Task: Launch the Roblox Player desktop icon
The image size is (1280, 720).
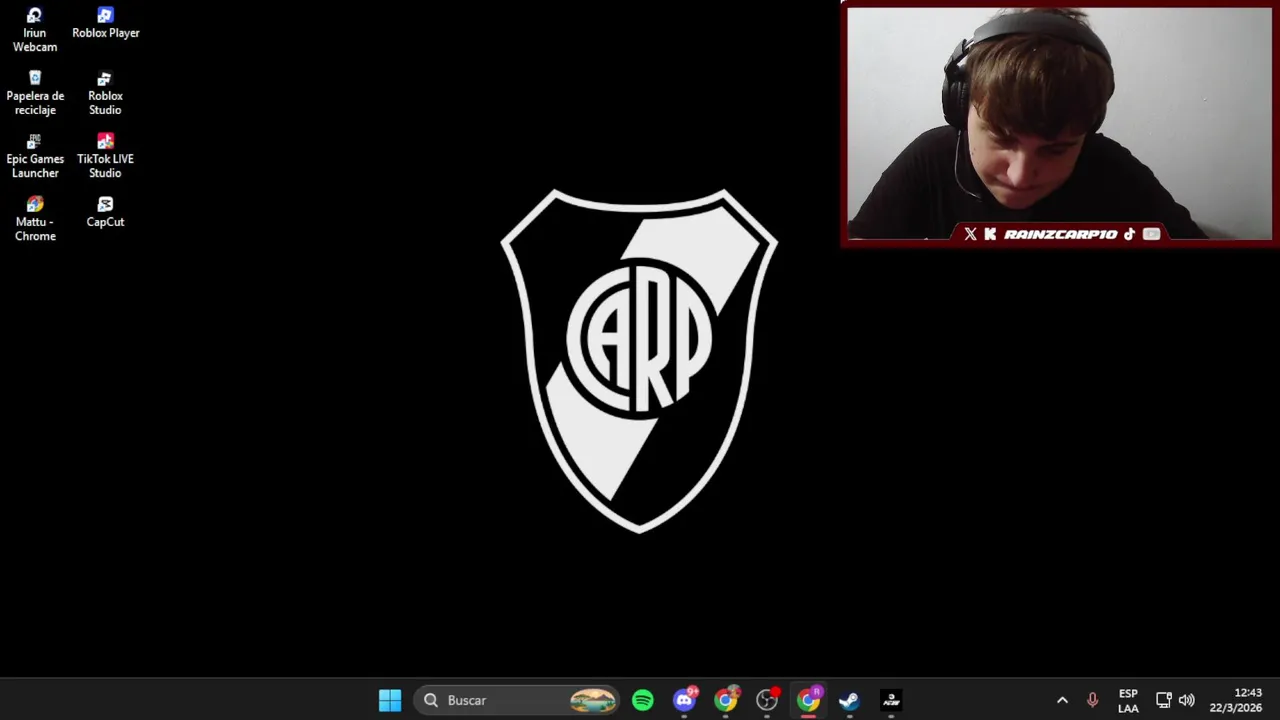Action: coord(105,24)
